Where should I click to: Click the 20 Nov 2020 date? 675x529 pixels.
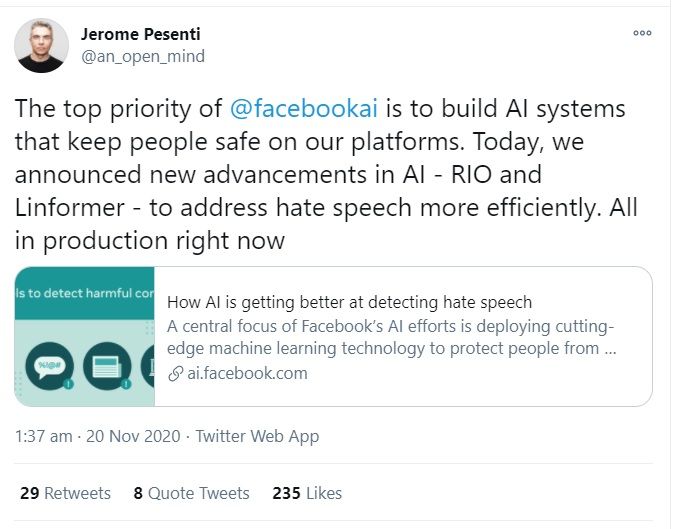(x=133, y=436)
